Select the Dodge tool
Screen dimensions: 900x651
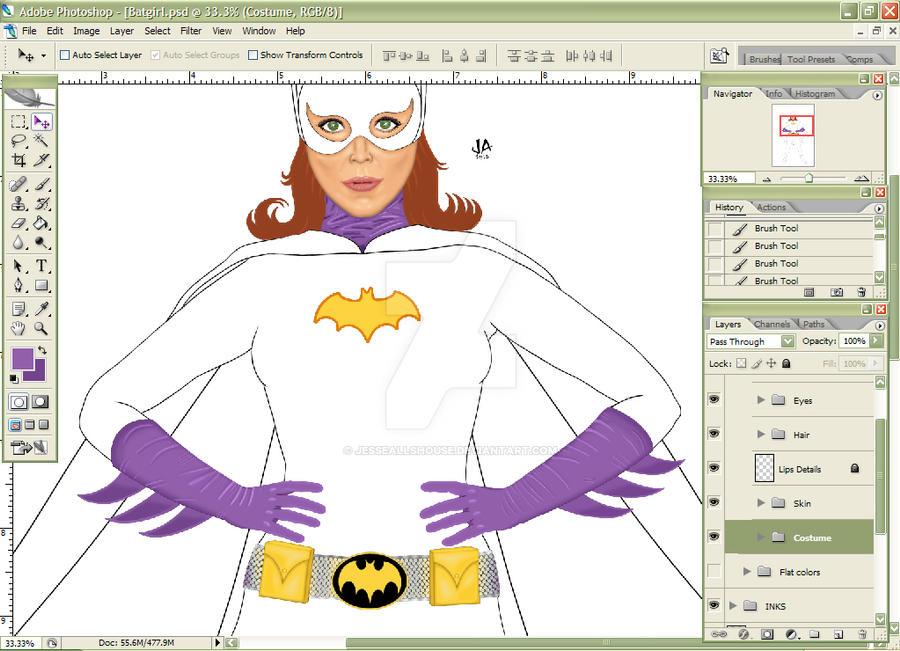(41, 242)
